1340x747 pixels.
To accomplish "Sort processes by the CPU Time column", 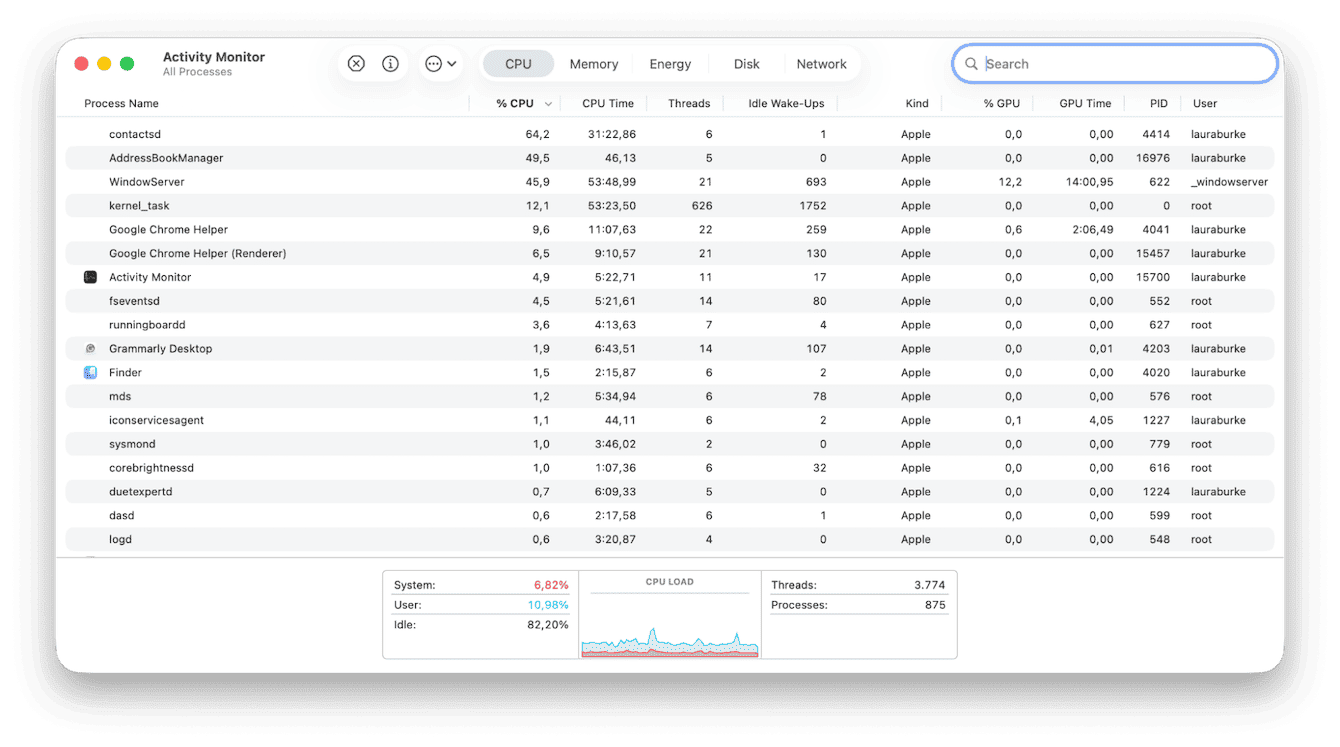I will (608, 103).
